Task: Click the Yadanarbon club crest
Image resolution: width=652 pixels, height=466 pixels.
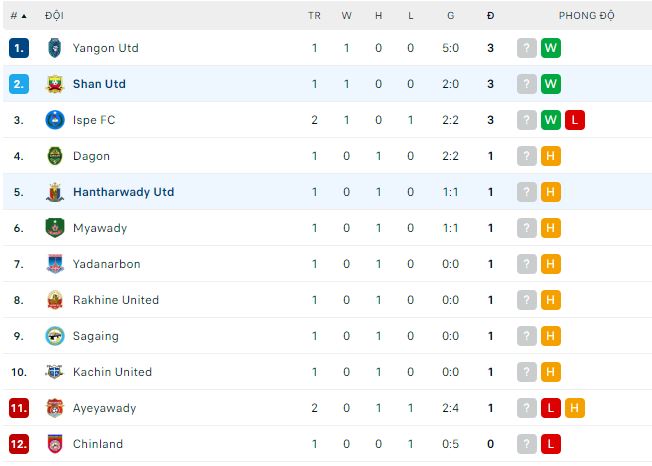Action: tap(54, 264)
